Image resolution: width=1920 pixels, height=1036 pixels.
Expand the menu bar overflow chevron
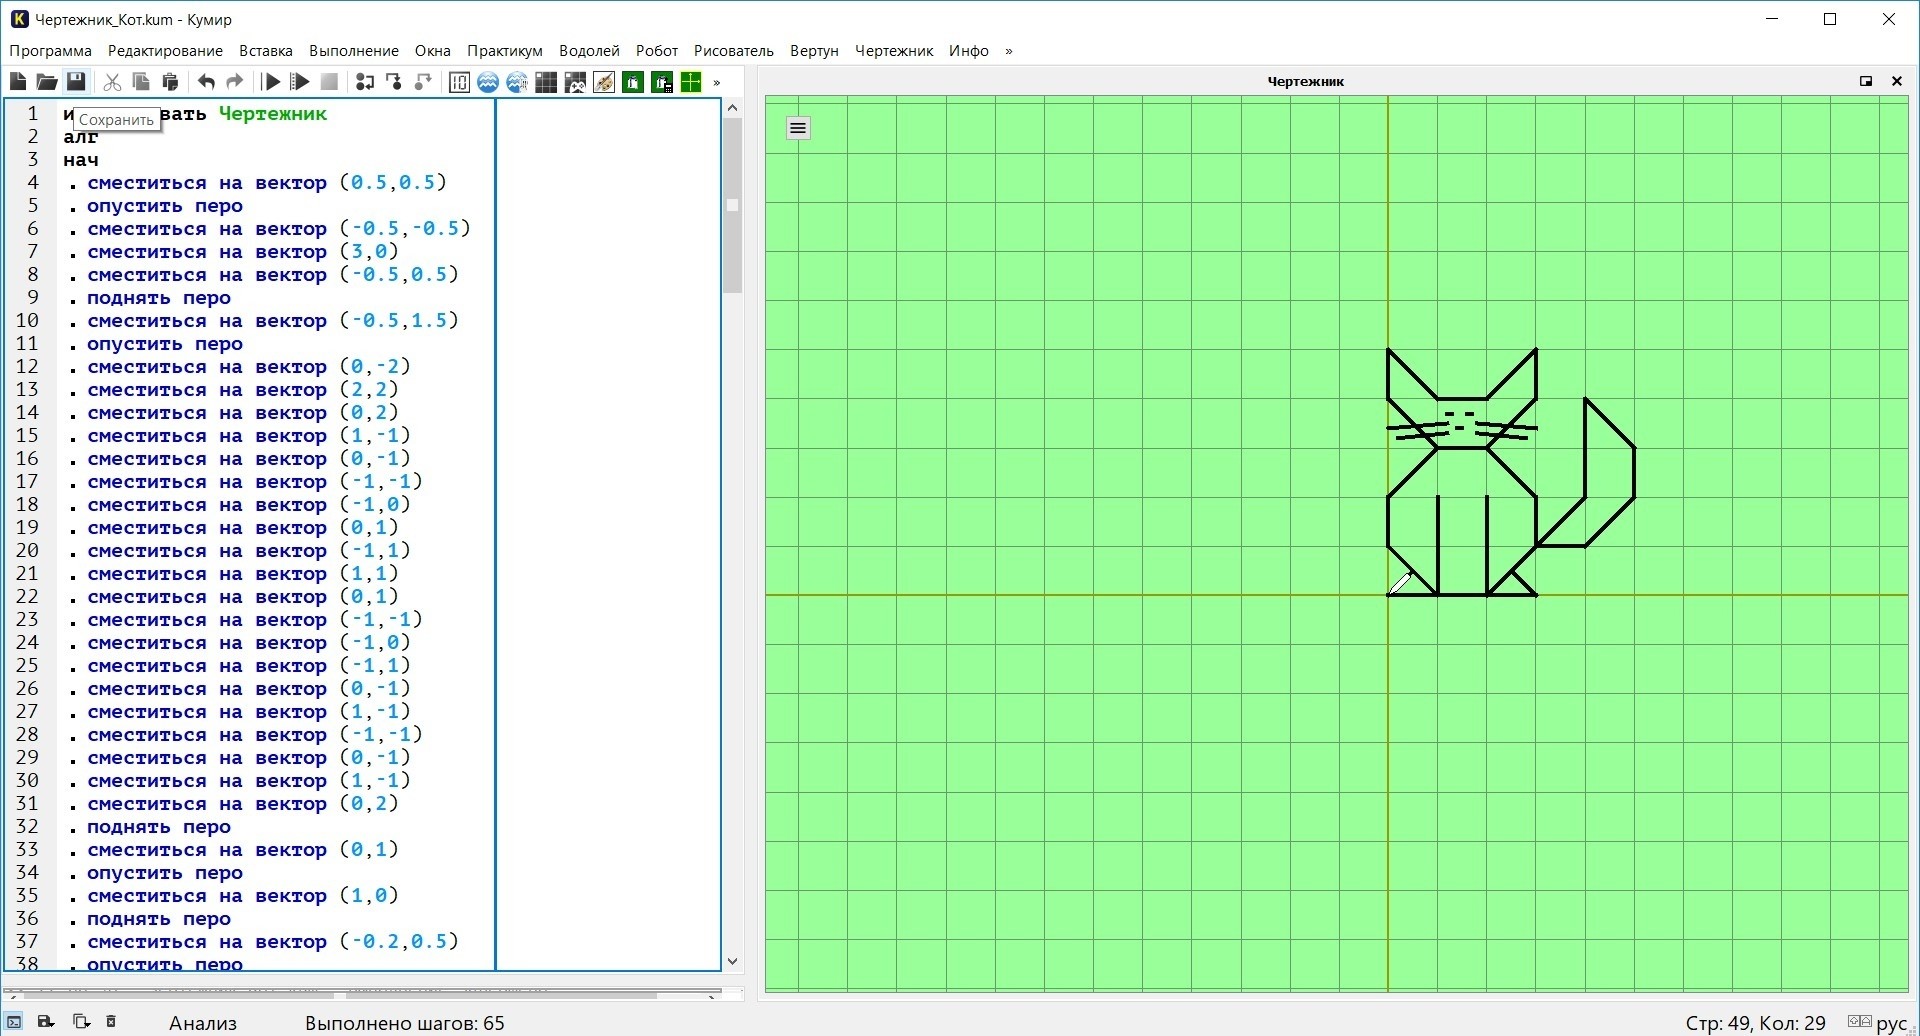(1009, 51)
